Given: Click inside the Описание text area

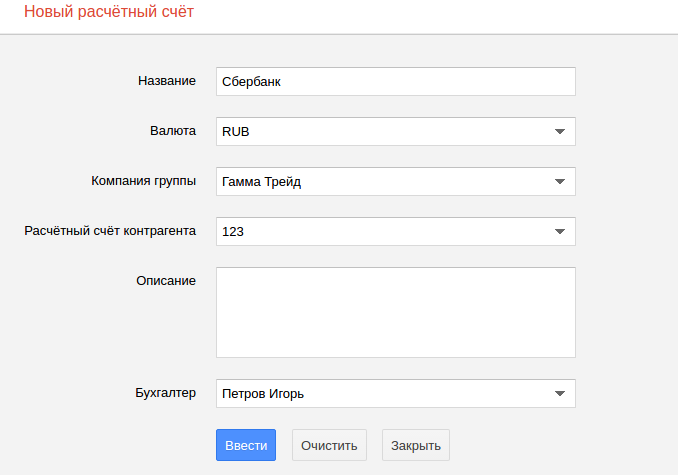Looking at the screenshot, I should pyautogui.click(x=395, y=312).
